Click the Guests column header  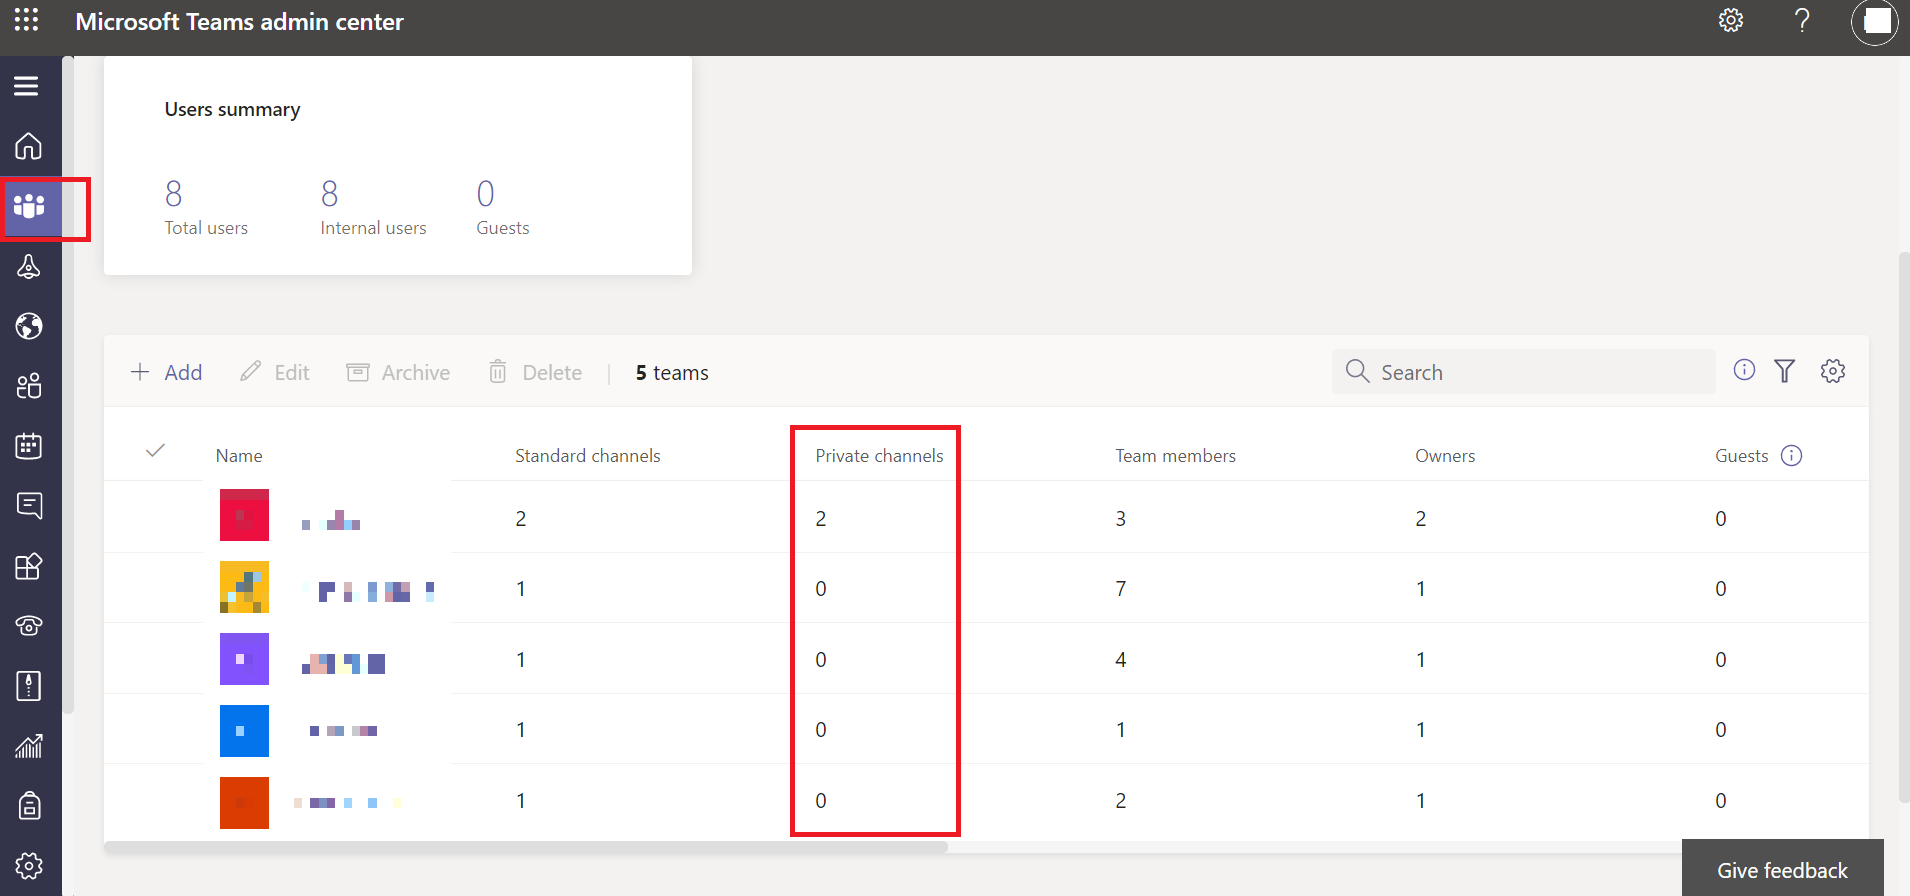coord(1741,456)
